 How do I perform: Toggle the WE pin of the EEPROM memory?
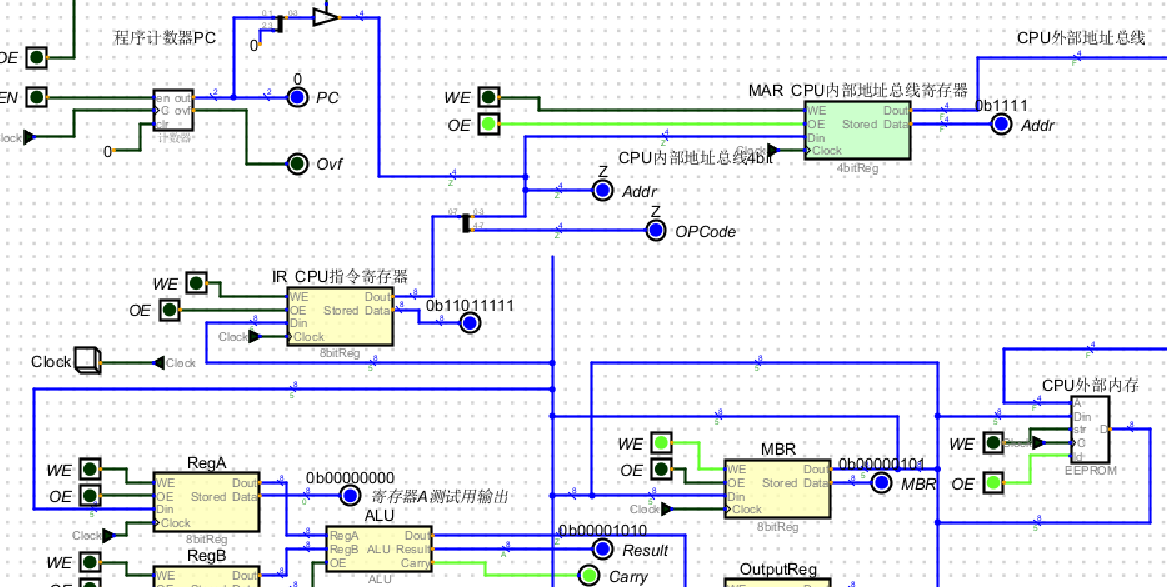tap(994, 443)
